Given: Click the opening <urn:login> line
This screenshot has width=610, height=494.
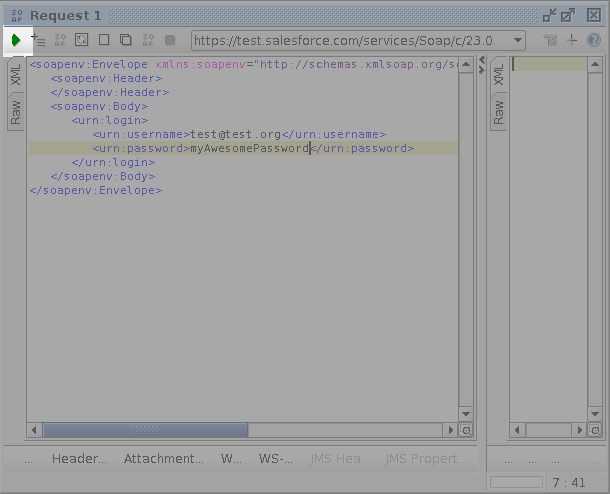Looking at the screenshot, I should (110, 120).
